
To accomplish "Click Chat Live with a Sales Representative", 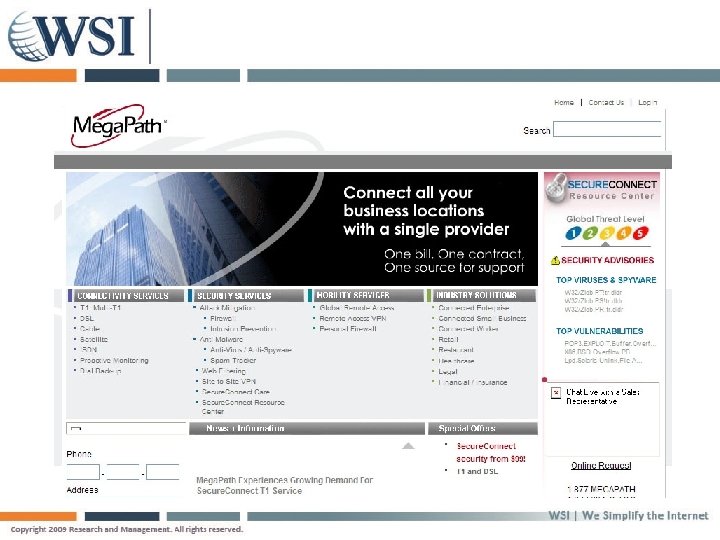I will (x=602, y=397).
